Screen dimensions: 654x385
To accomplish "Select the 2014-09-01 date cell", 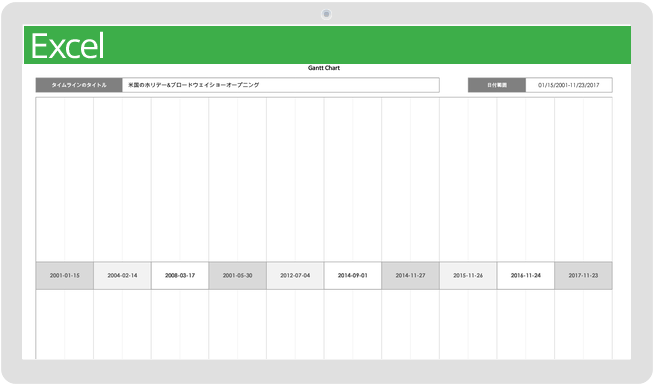I will point(353,276).
